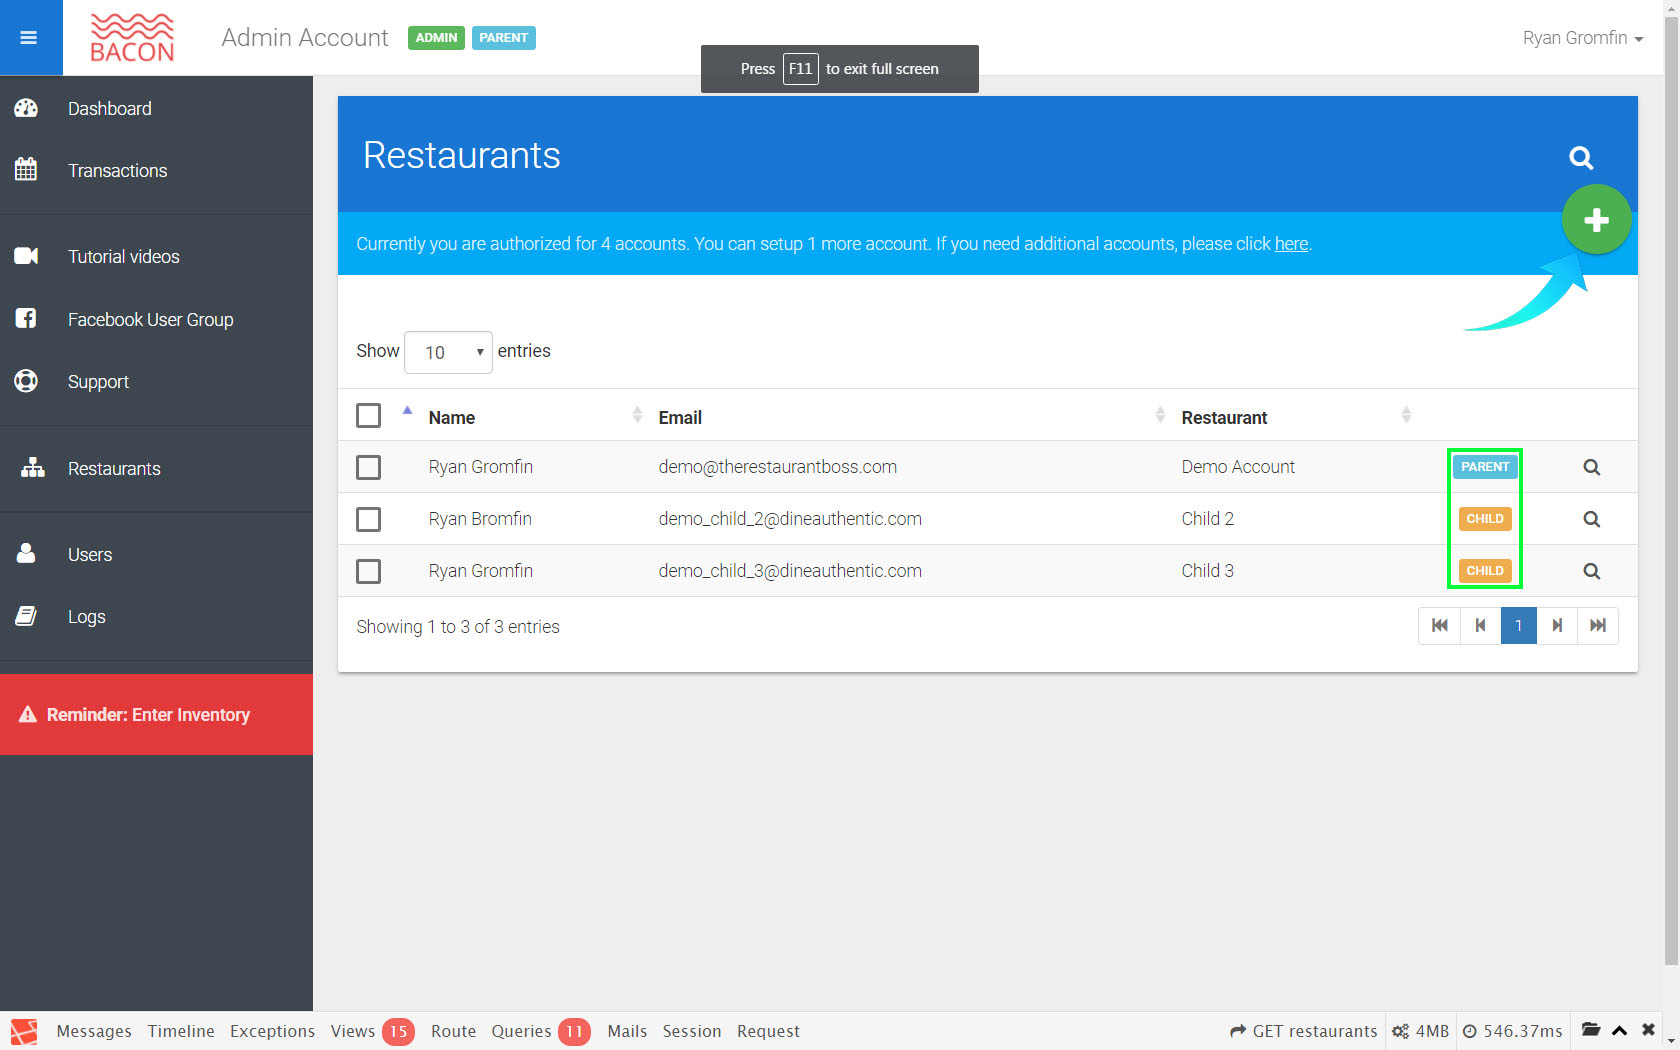Toggle the select-all checkbox in table header

(369, 415)
